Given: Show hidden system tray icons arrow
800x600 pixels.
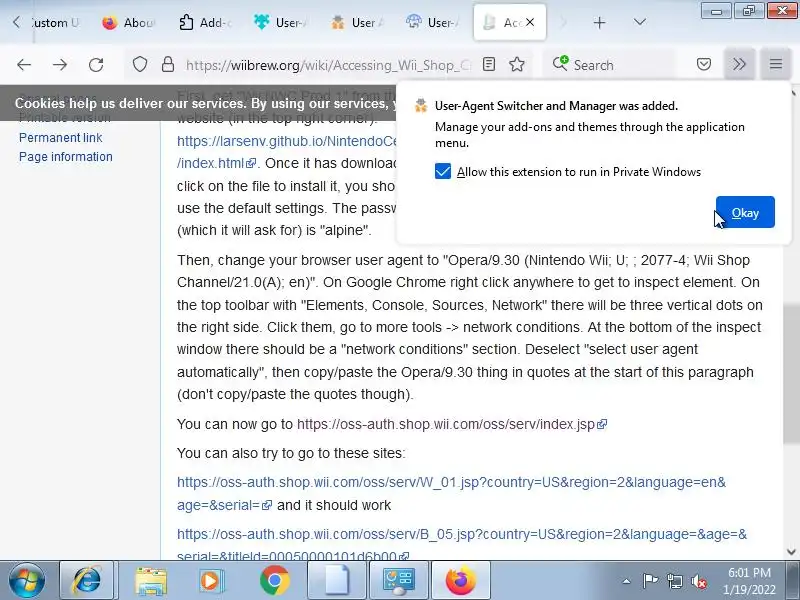Looking at the screenshot, I should [627, 581].
